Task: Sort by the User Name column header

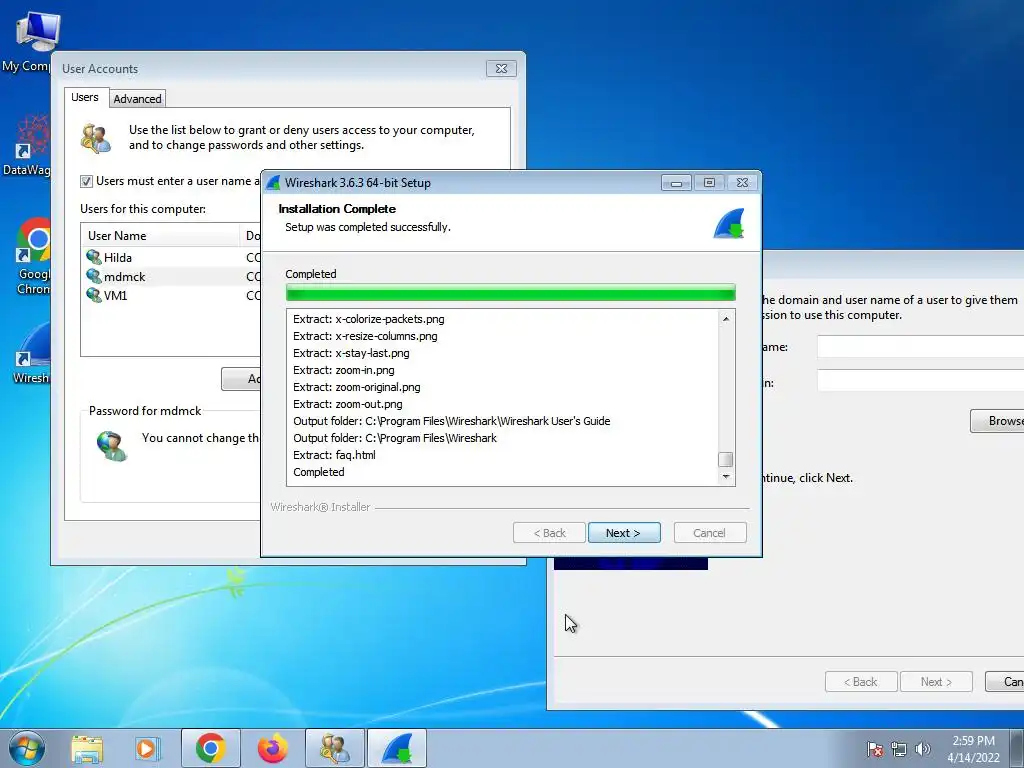Action: (x=160, y=236)
